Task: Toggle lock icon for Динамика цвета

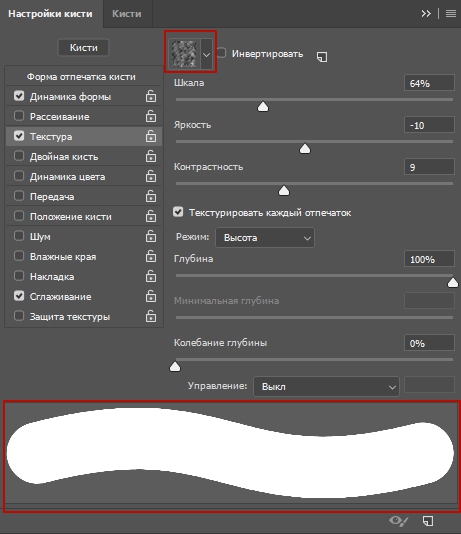Action: click(151, 176)
